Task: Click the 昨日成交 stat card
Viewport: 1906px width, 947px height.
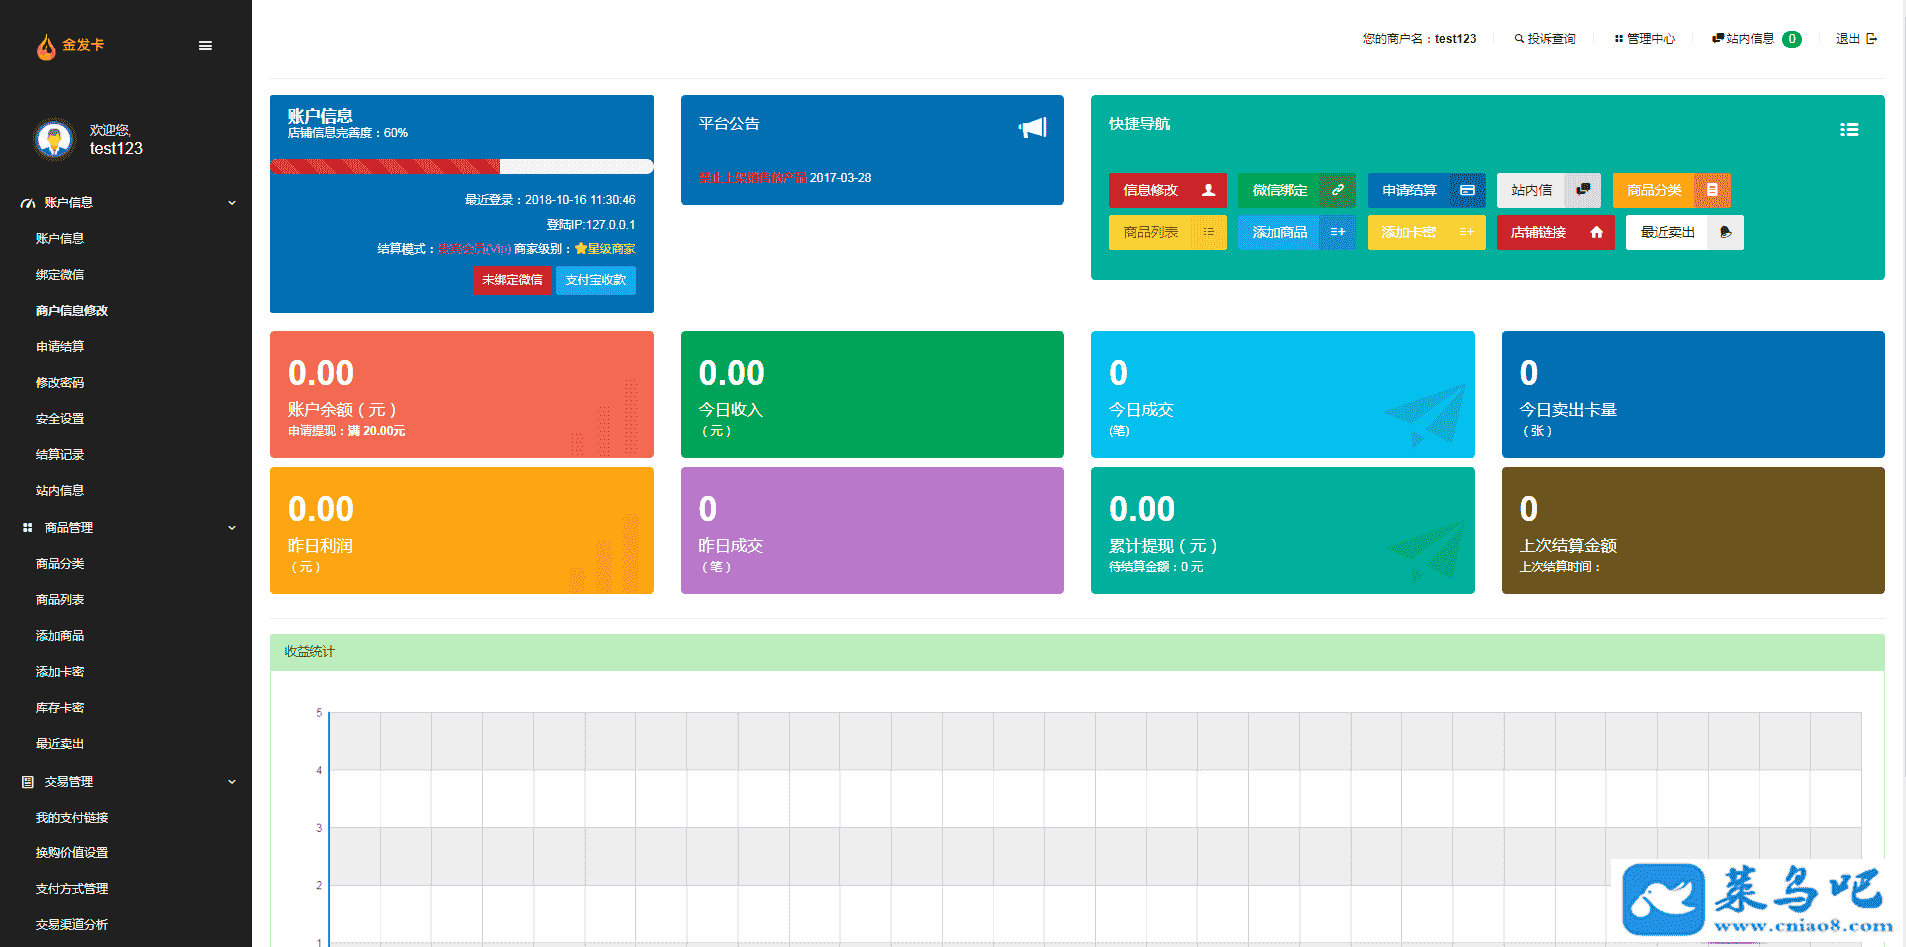Action: 872,530
